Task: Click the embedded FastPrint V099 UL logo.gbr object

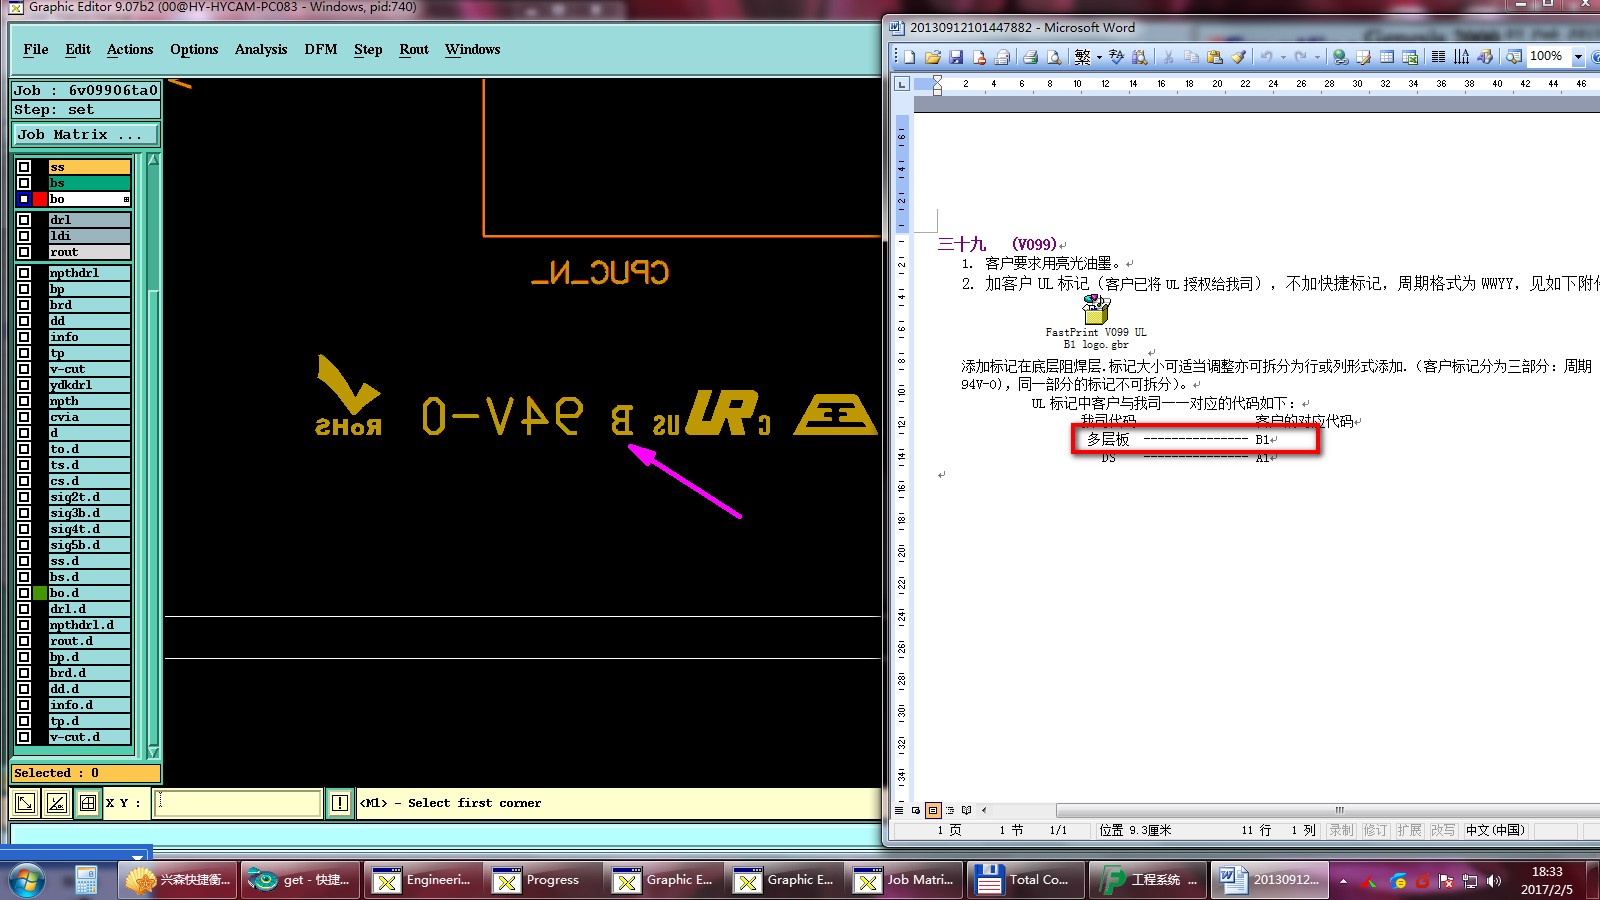Action: (x=1096, y=322)
